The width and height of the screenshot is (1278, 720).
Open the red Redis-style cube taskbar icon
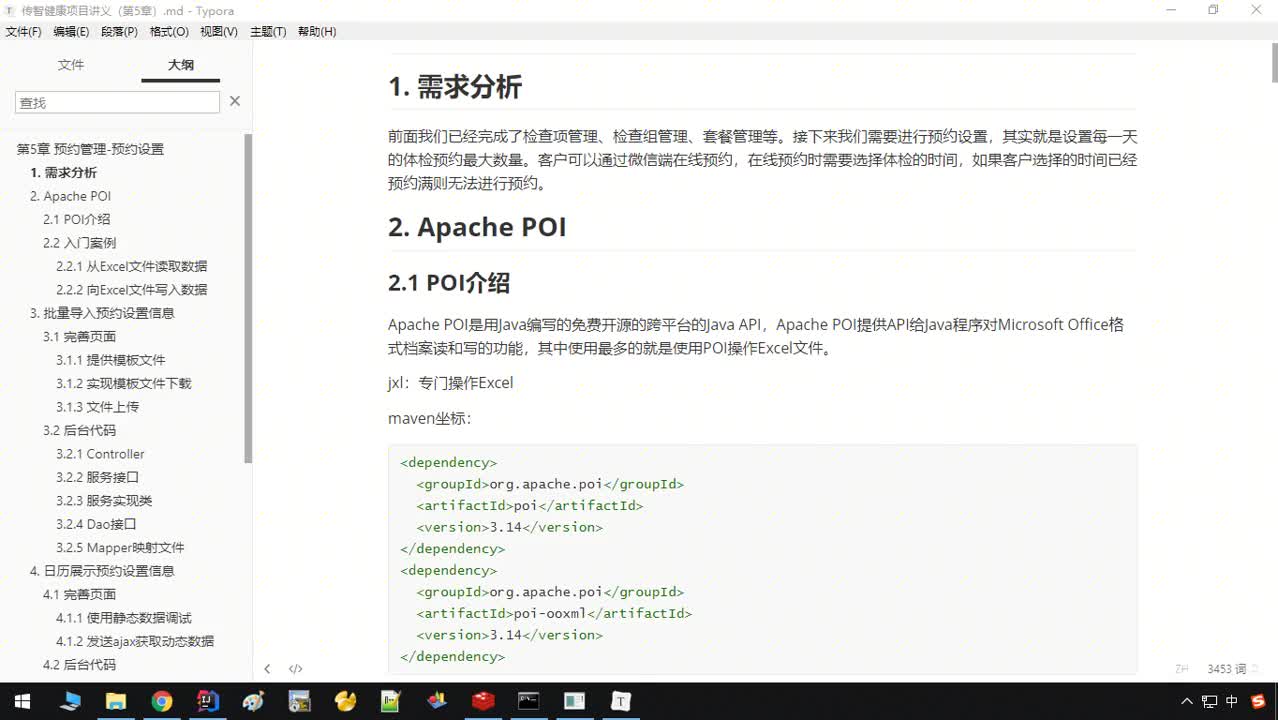click(x=483, y=701)
